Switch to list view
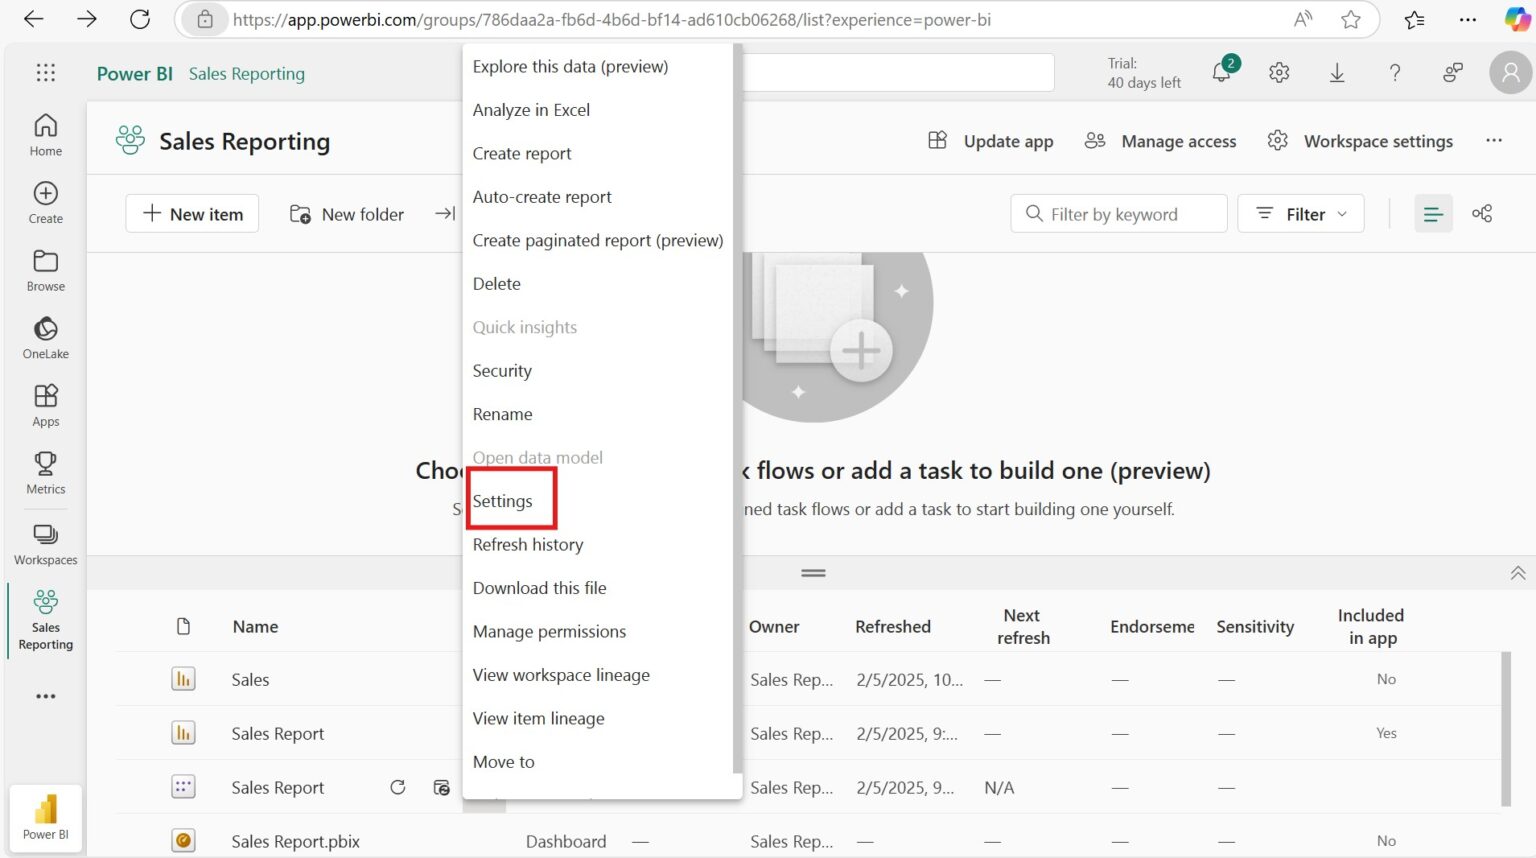The width and height of the screenshot is (1536, 858). click(1433, 214)
